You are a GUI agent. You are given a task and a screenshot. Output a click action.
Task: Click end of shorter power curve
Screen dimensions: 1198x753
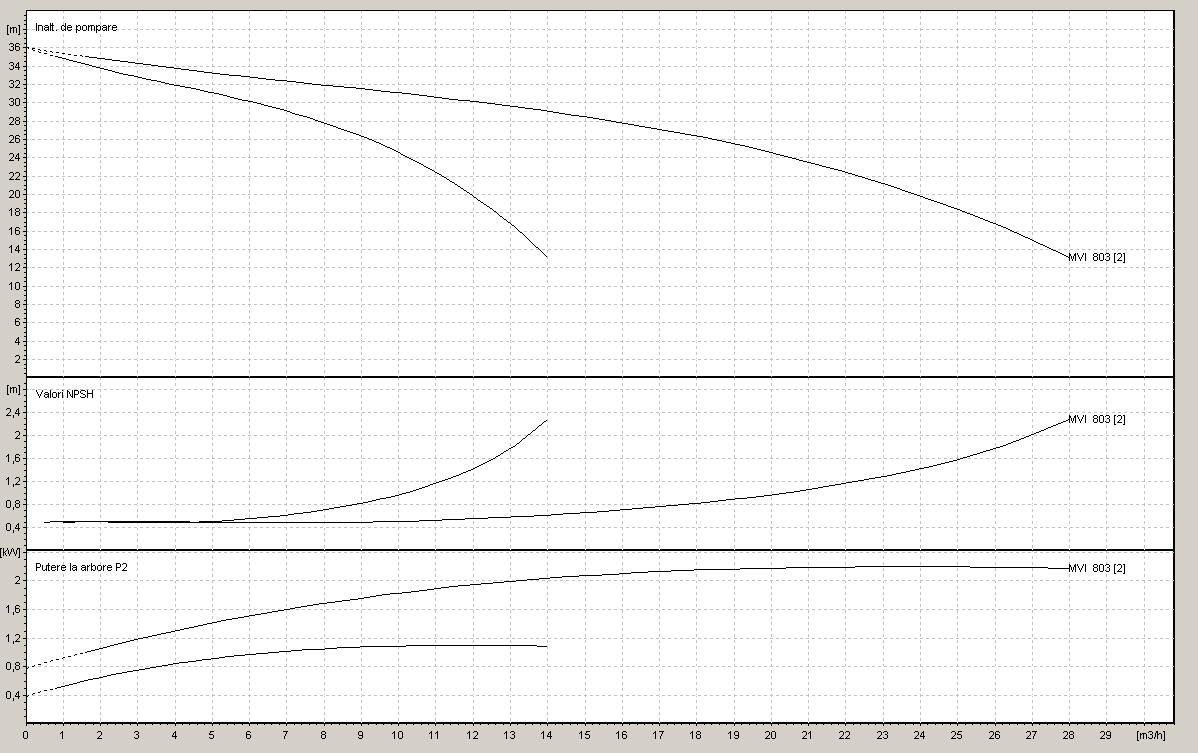pos(547,646)
